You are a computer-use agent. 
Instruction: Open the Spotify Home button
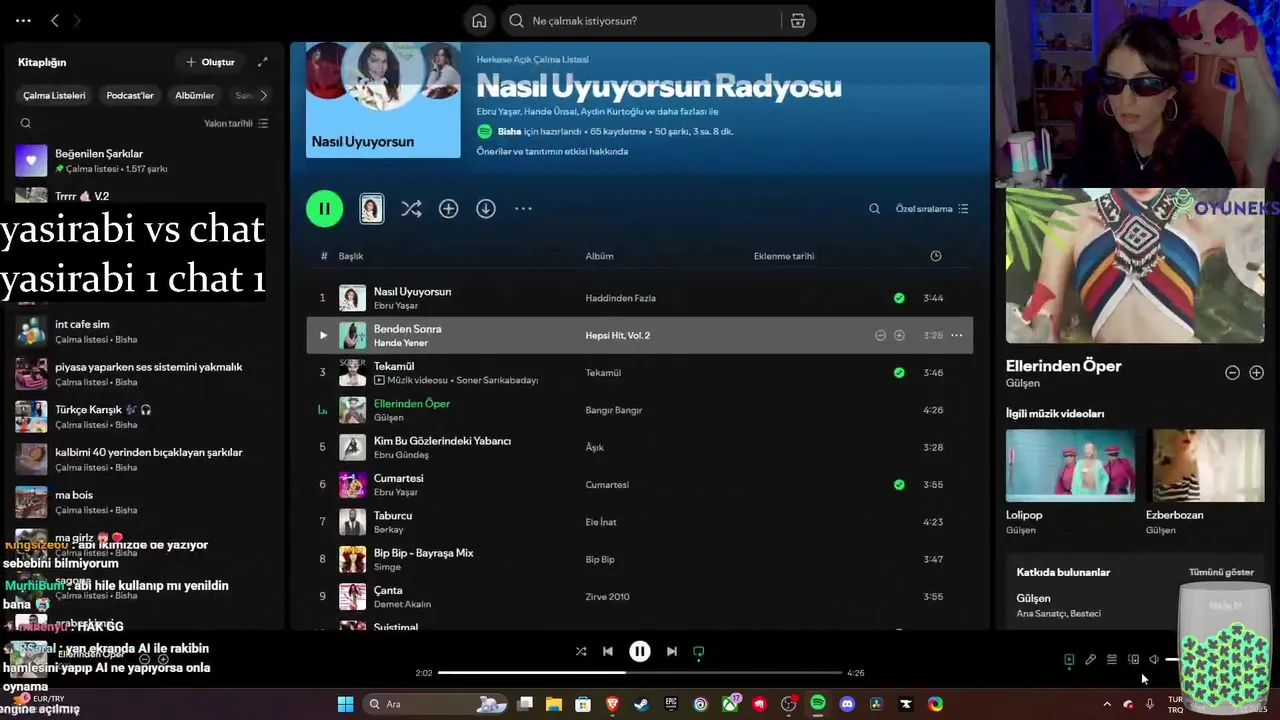point(479,21)
